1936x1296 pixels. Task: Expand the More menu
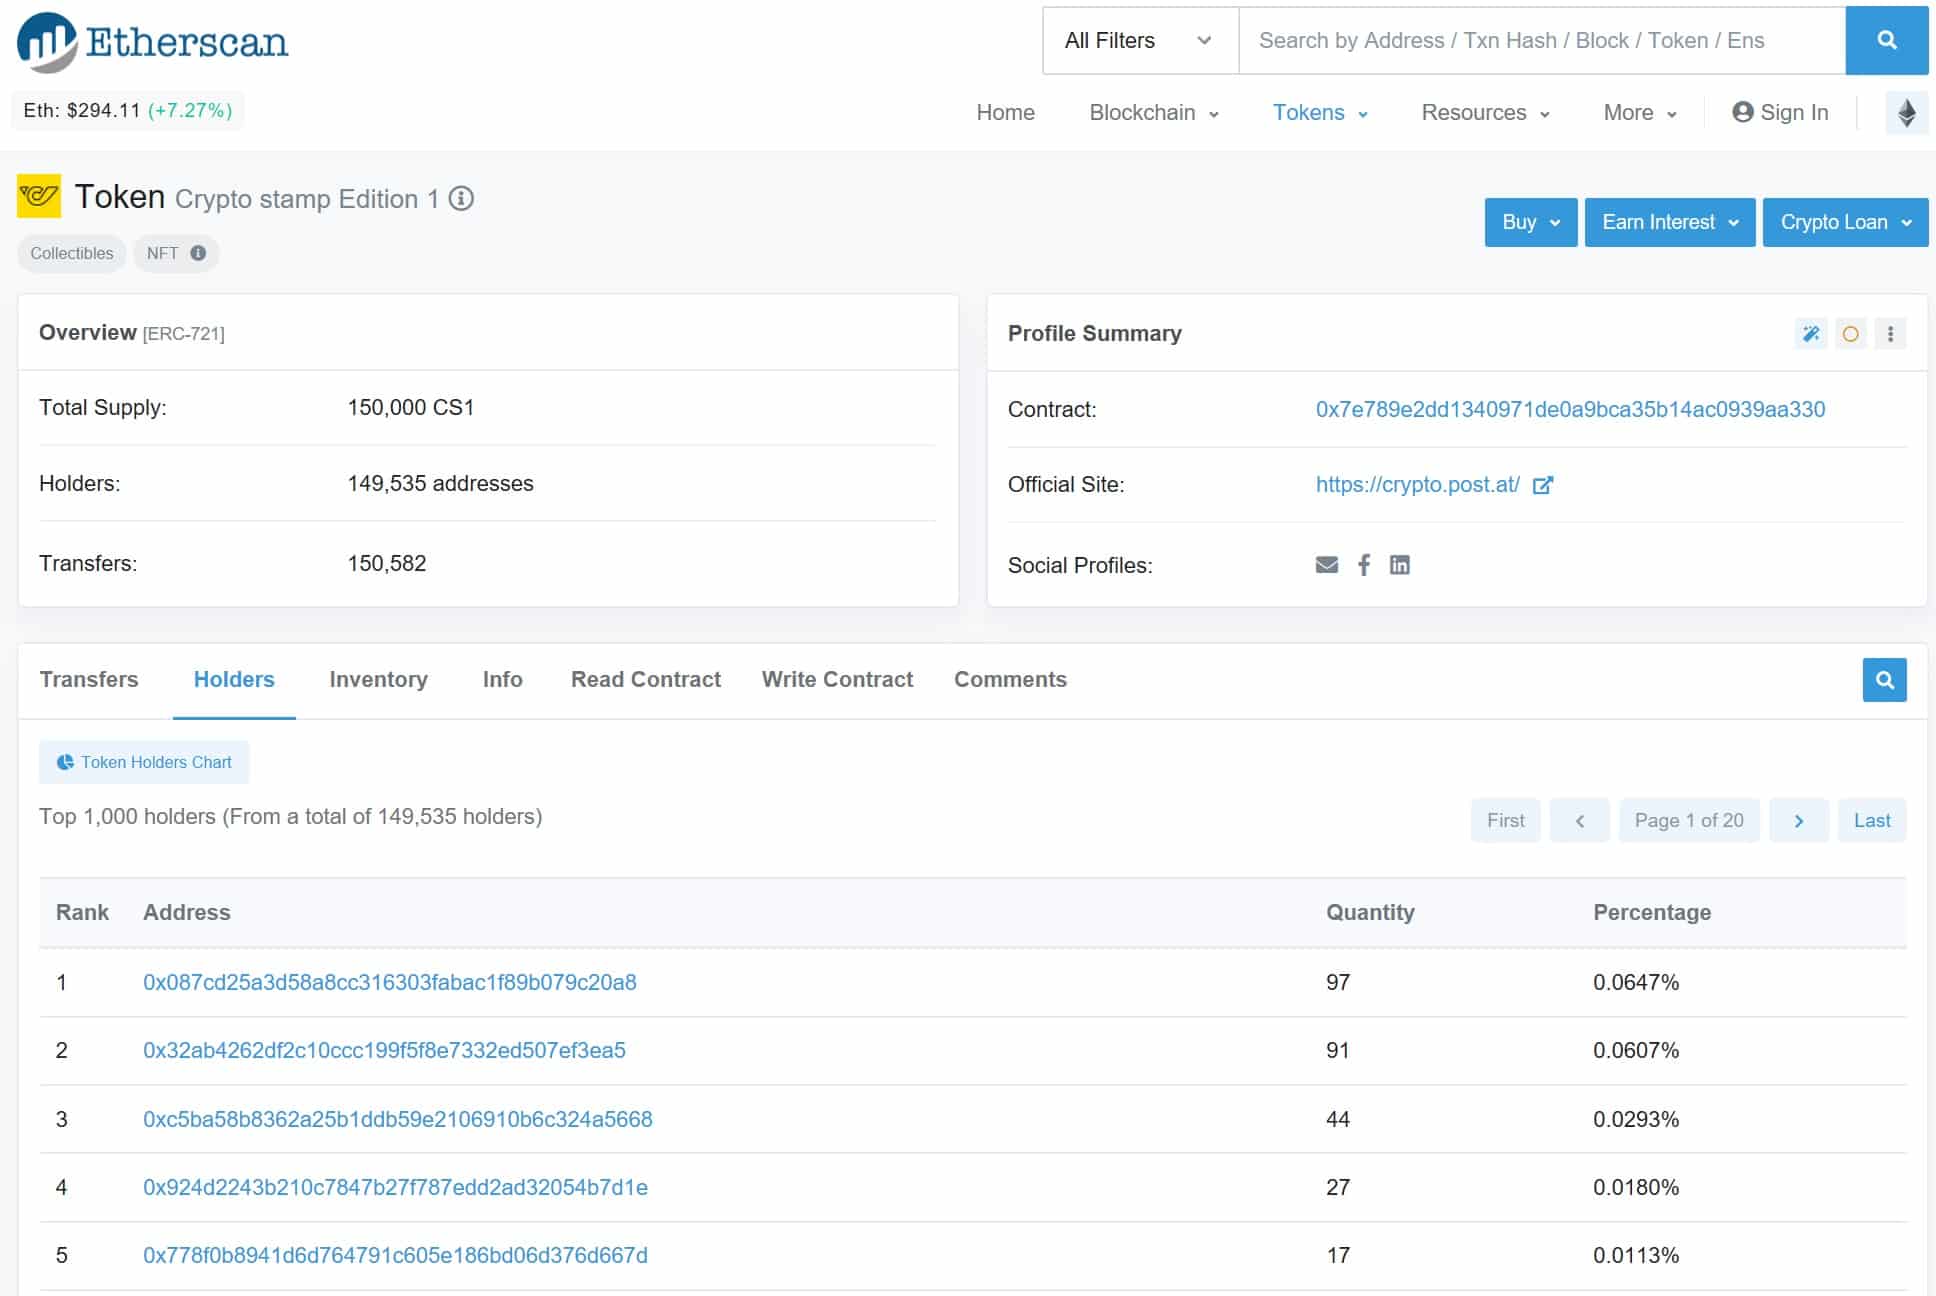pos(1640,113)
